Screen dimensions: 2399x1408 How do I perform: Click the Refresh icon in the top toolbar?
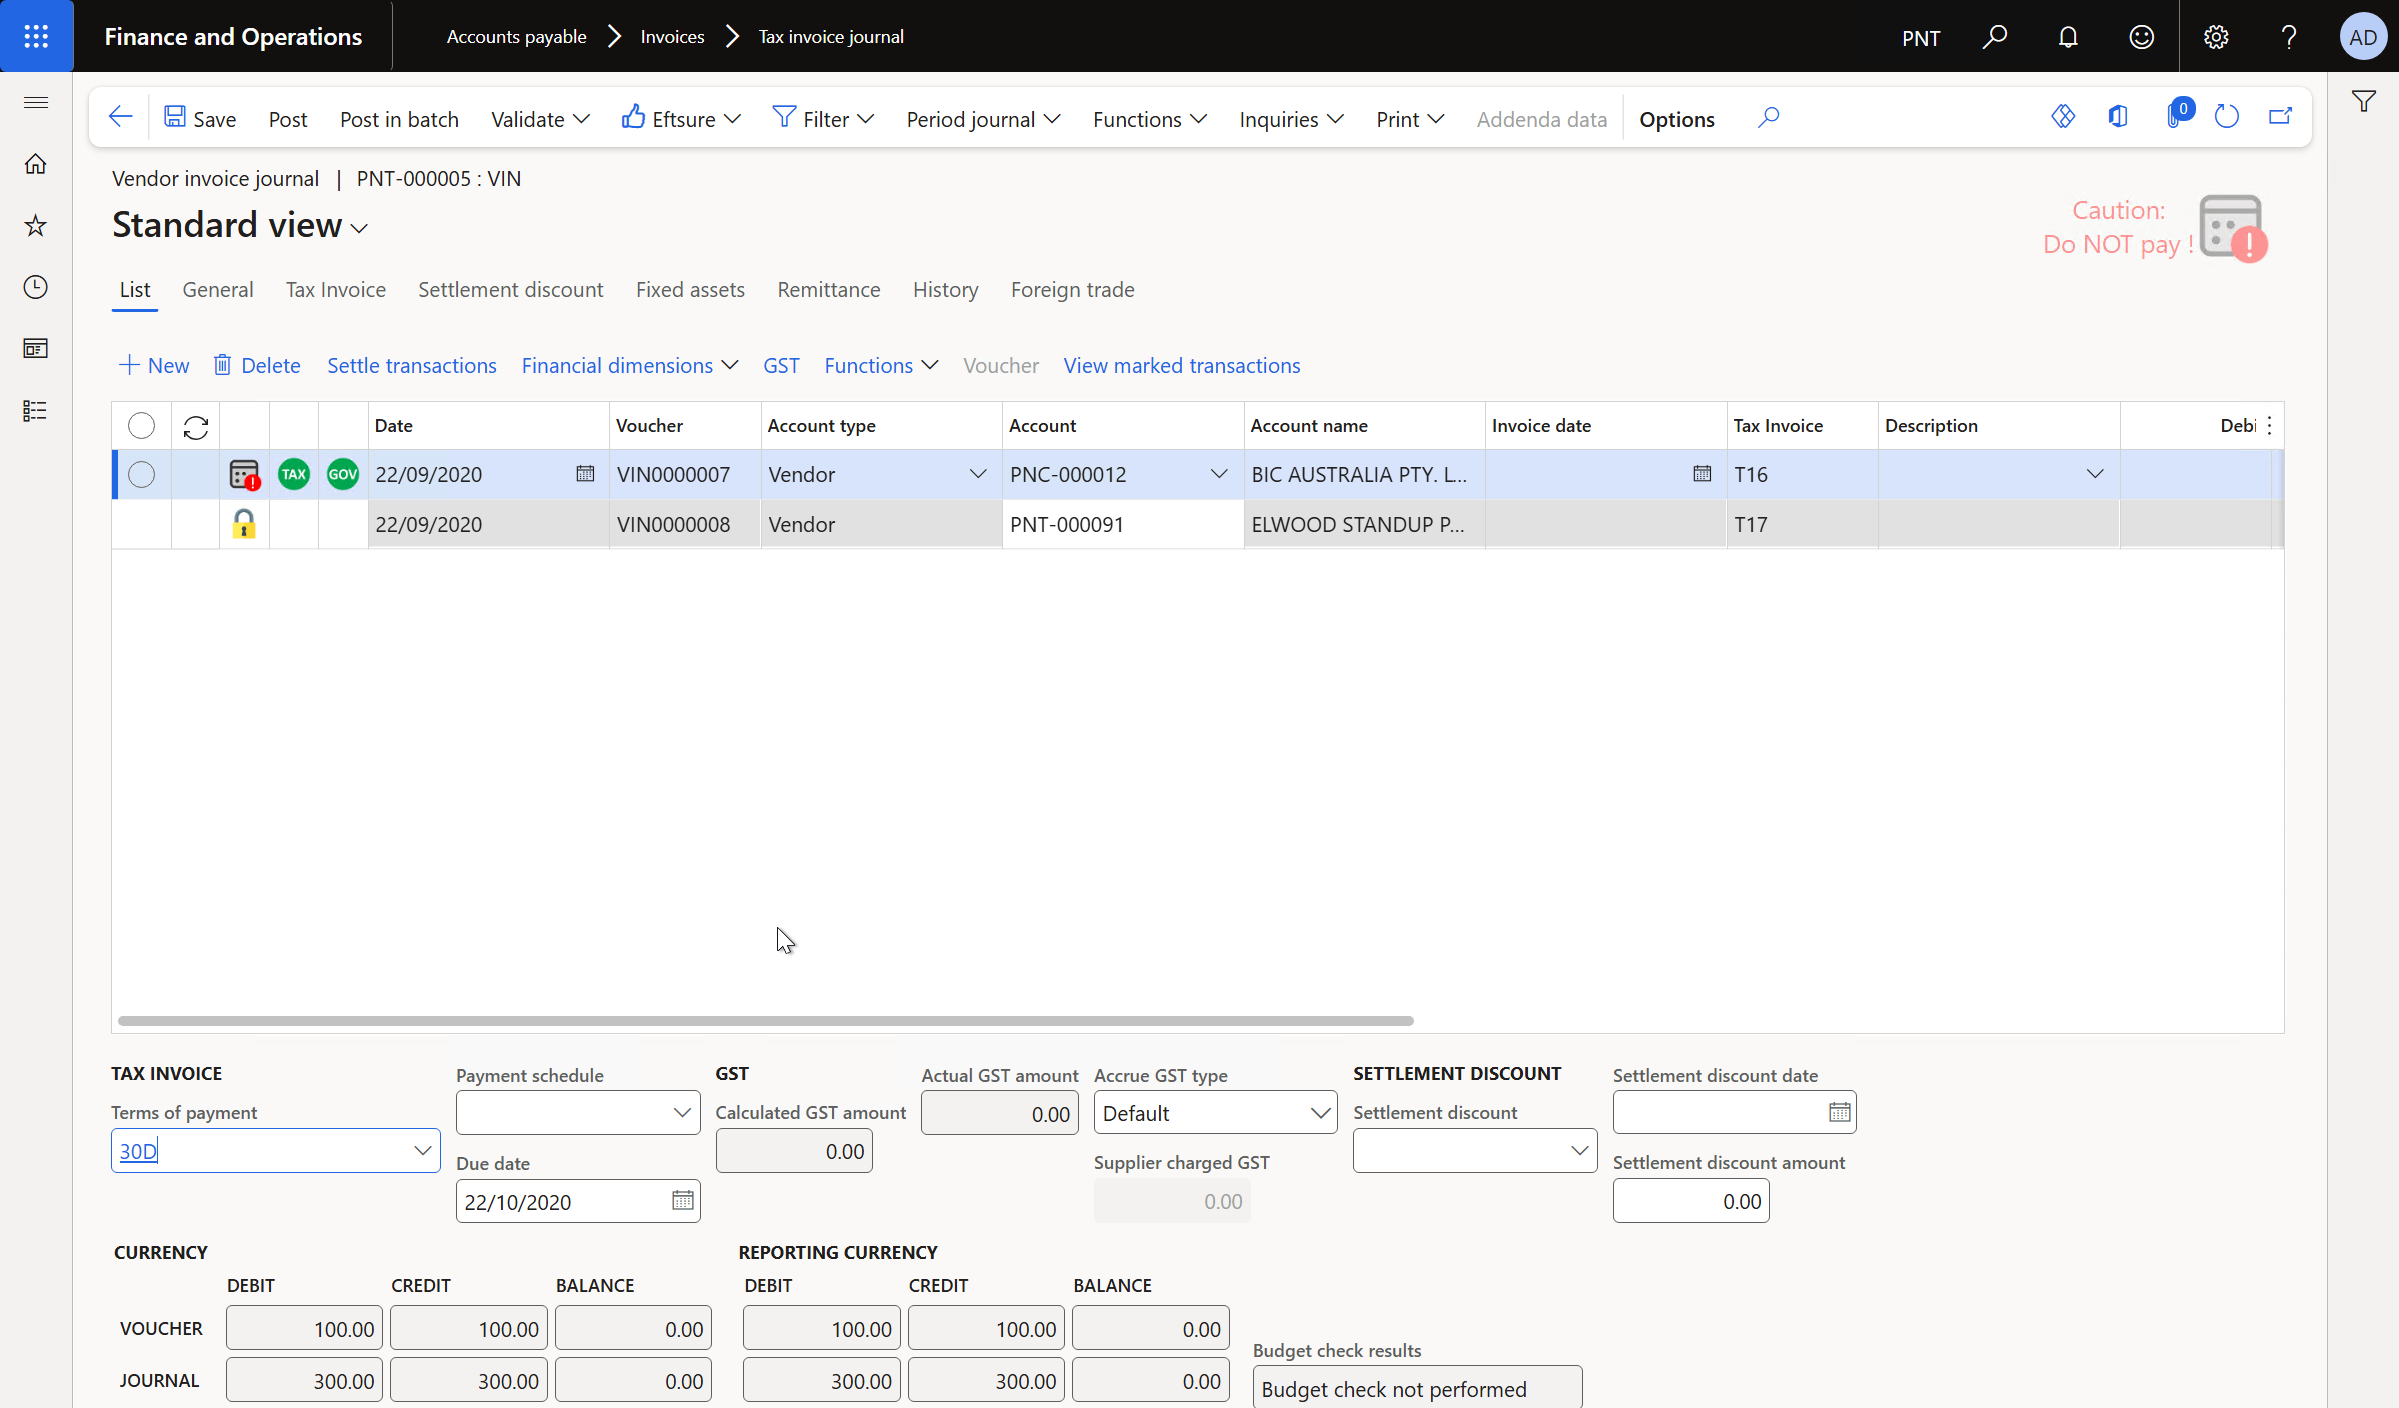point(2227,116)
